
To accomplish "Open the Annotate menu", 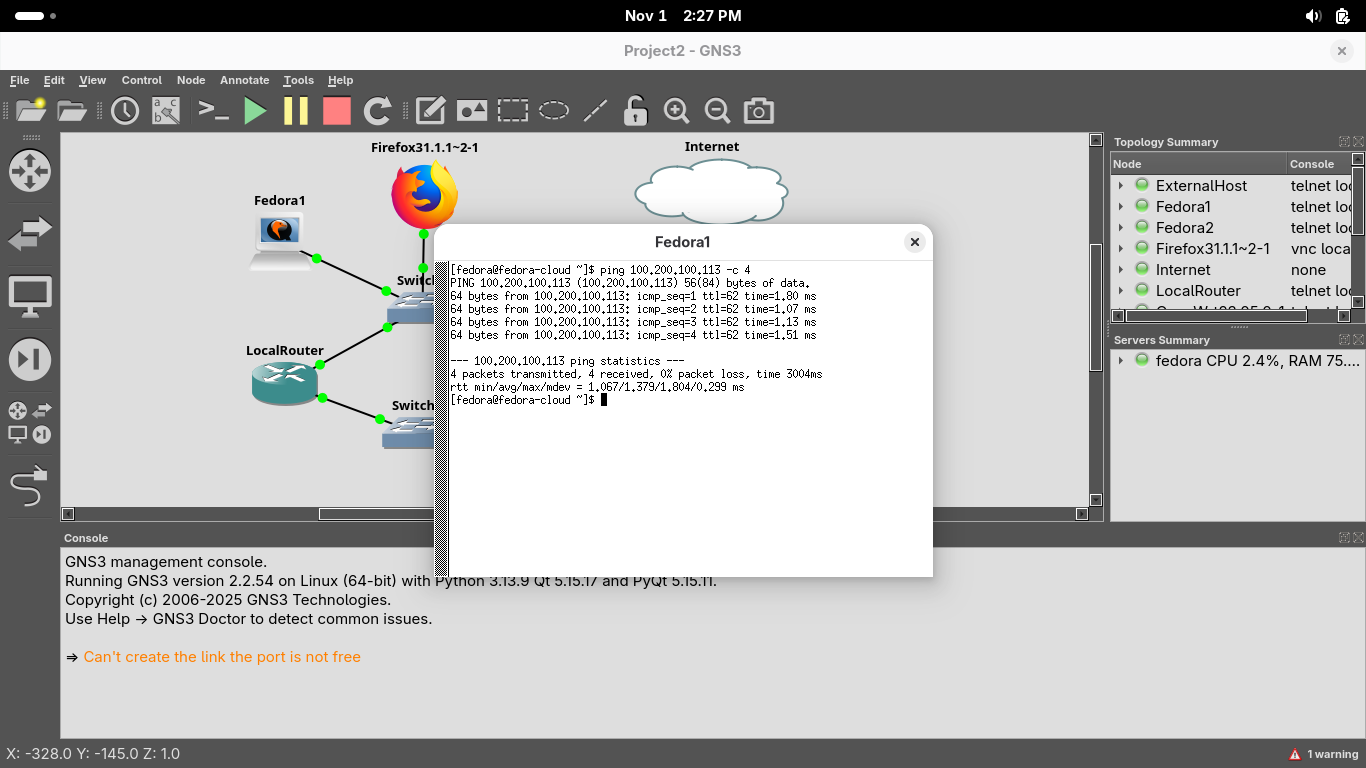I will [x=244, y=80].
